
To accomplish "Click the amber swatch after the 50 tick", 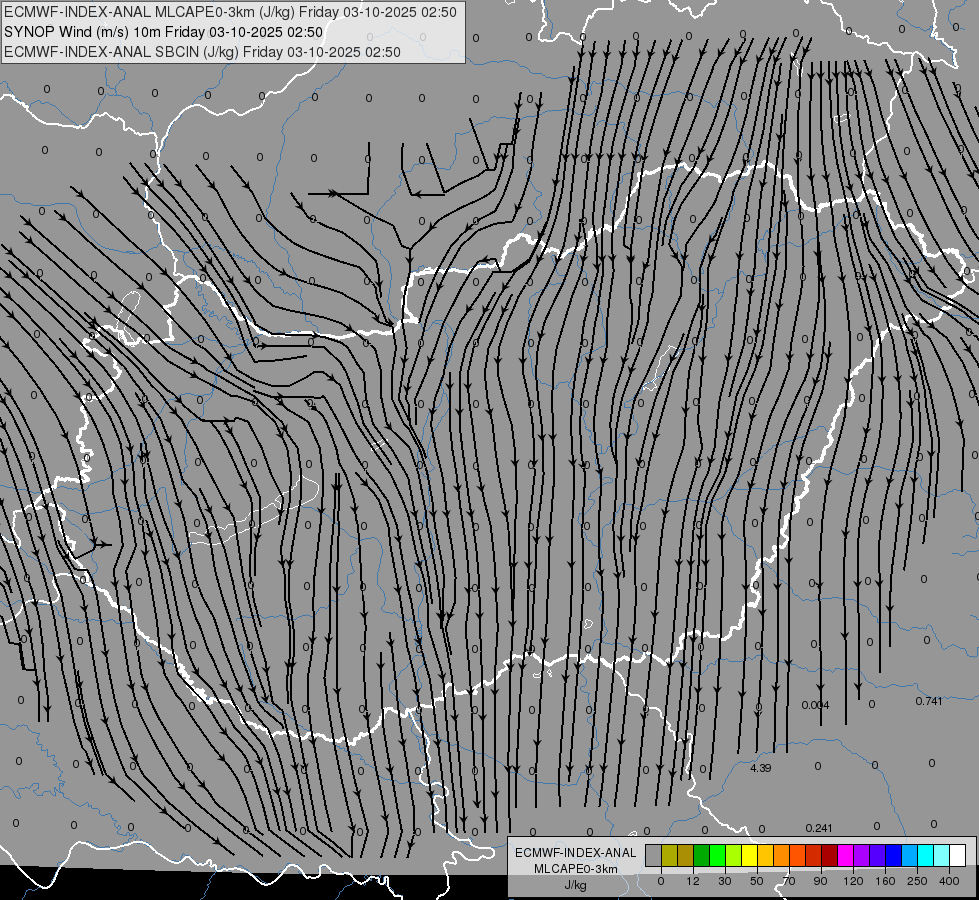I will pos(765,855).
